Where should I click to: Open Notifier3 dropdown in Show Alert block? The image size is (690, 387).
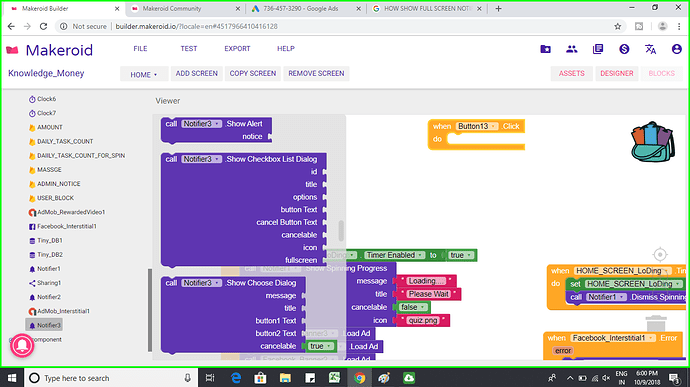(x=202, y=124)
